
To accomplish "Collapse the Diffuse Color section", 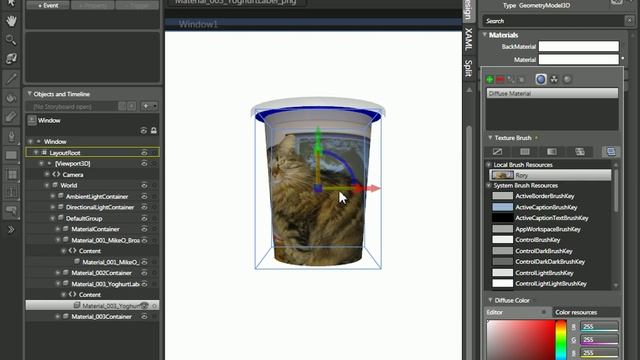I will point(490,300).
